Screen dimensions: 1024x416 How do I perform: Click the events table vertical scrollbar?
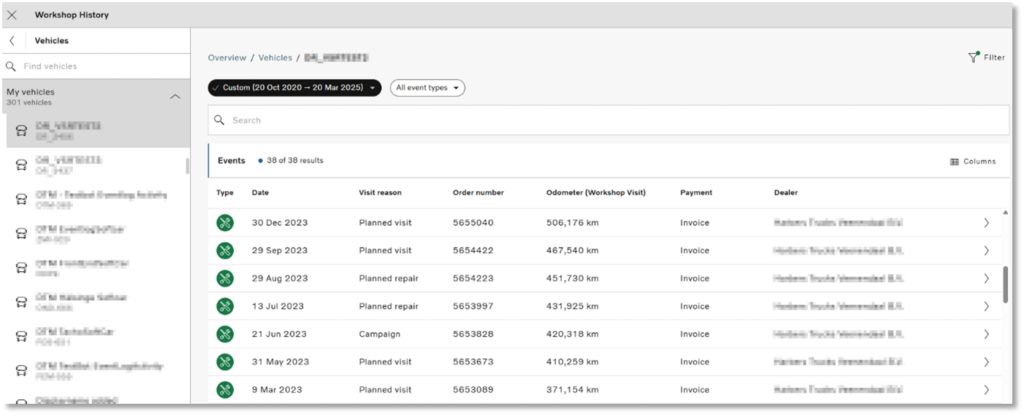click(x=1004, y=285)
